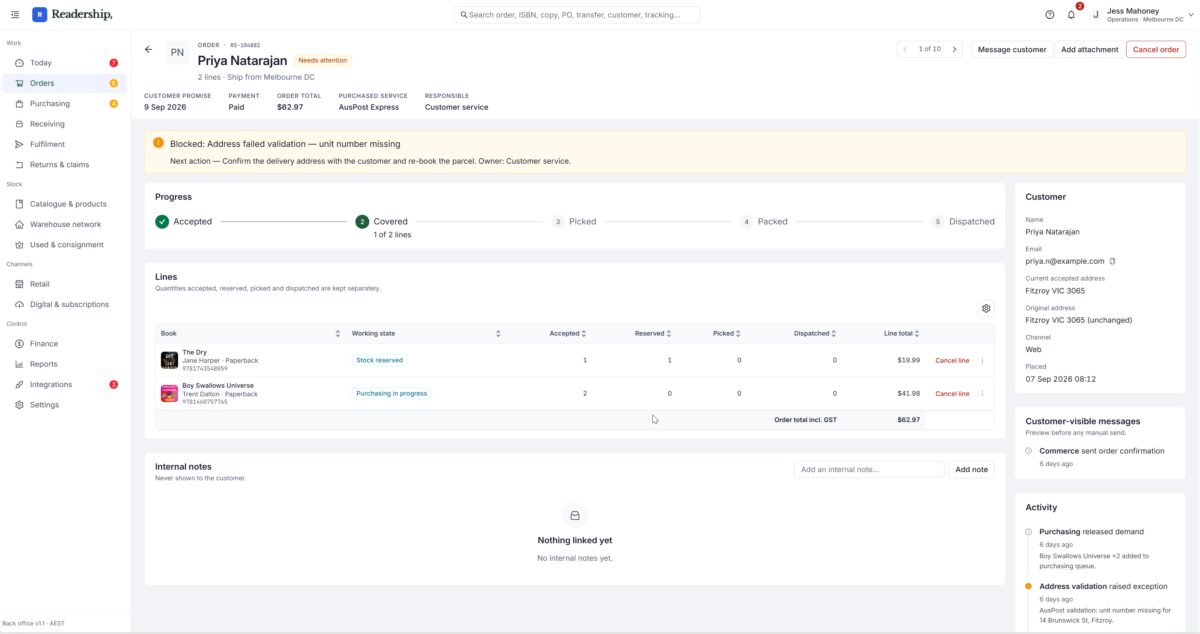The height and width of the screenshot is (634, 1200).
Task: Click The Dry book cover thumbnail
Action: pos(169,360)
